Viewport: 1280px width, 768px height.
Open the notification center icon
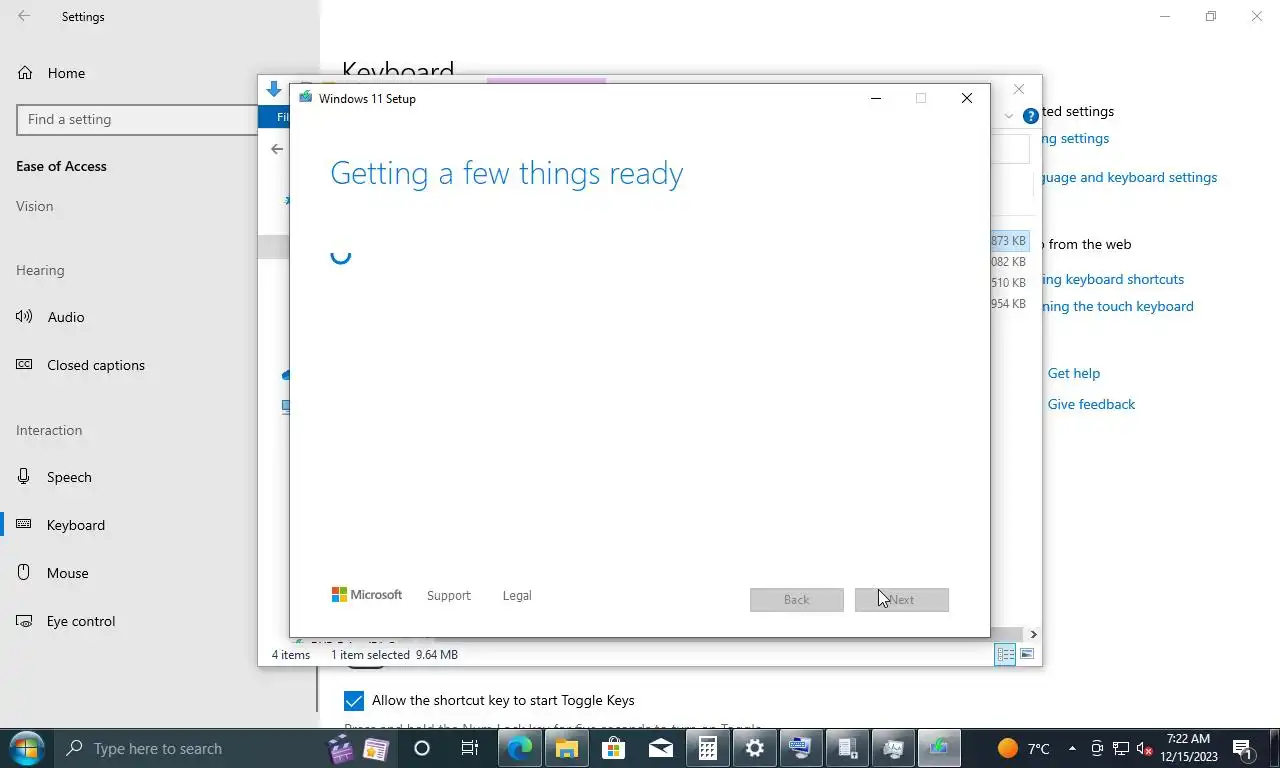[1243, 749]
